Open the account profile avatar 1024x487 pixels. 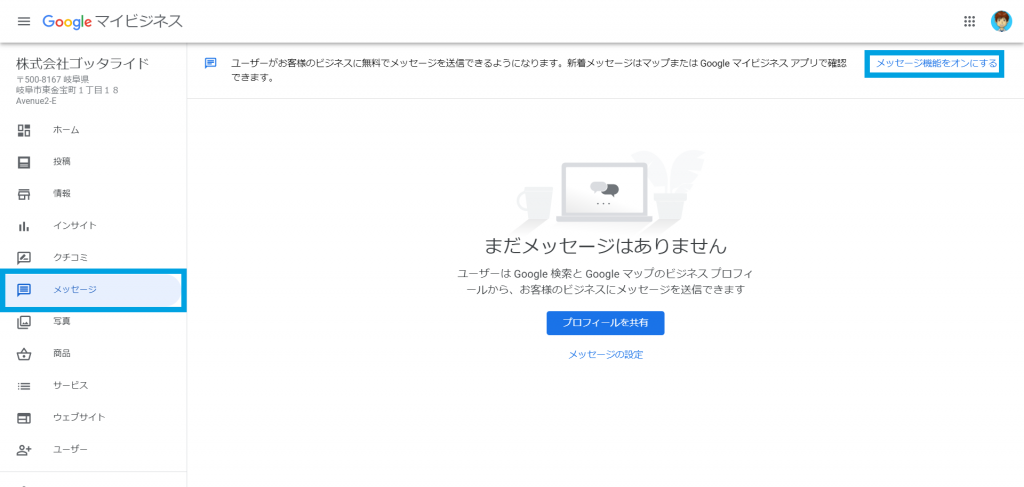point(1001,21)
